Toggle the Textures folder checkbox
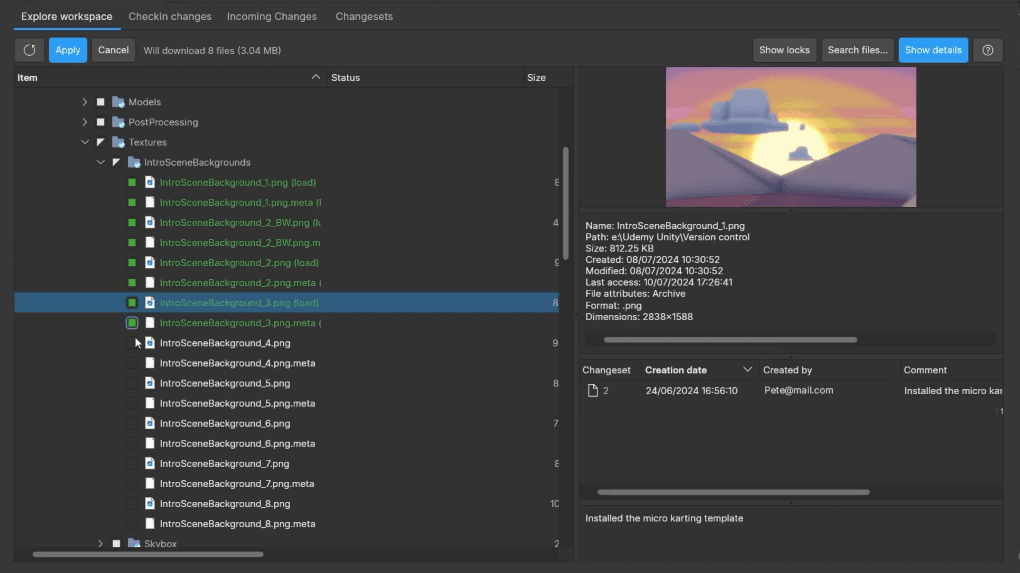The height and width of the screenshot is (573, 1020). 101,142
